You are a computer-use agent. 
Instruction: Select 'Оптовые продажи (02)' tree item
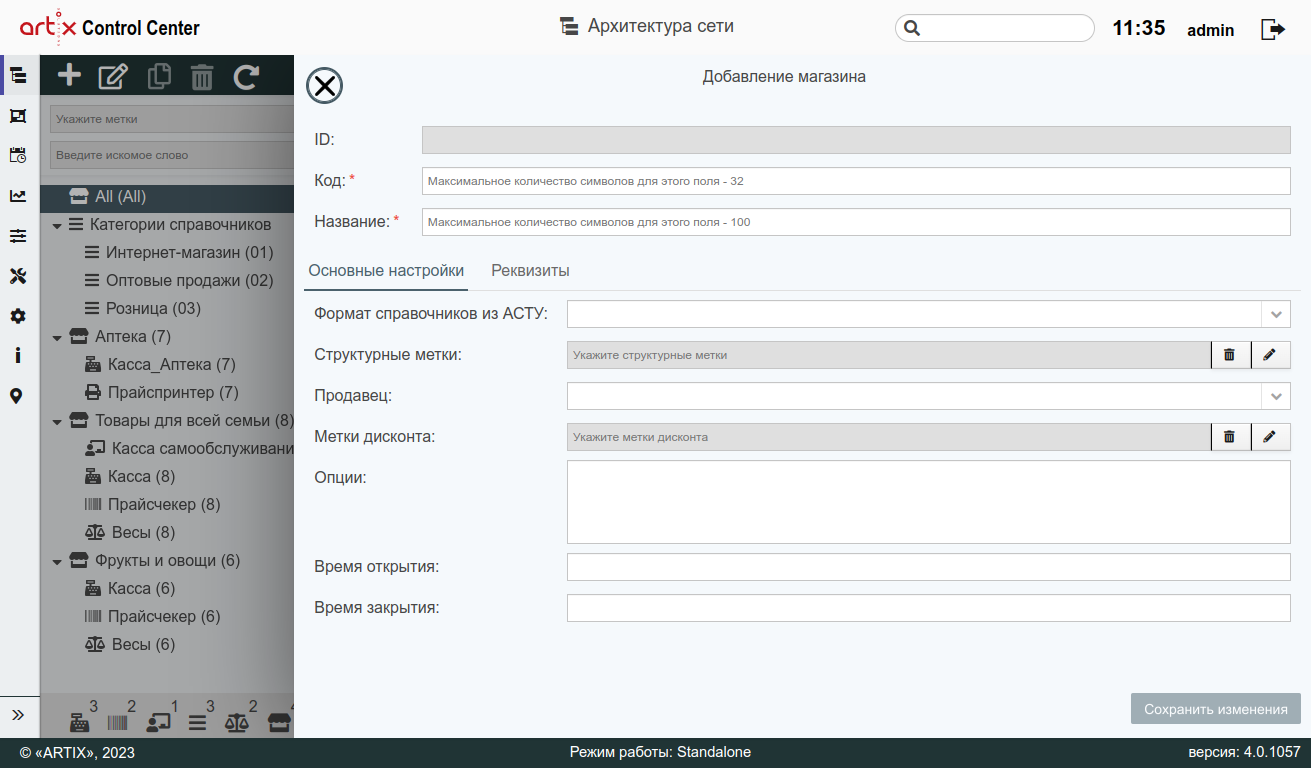click(178, 281)
